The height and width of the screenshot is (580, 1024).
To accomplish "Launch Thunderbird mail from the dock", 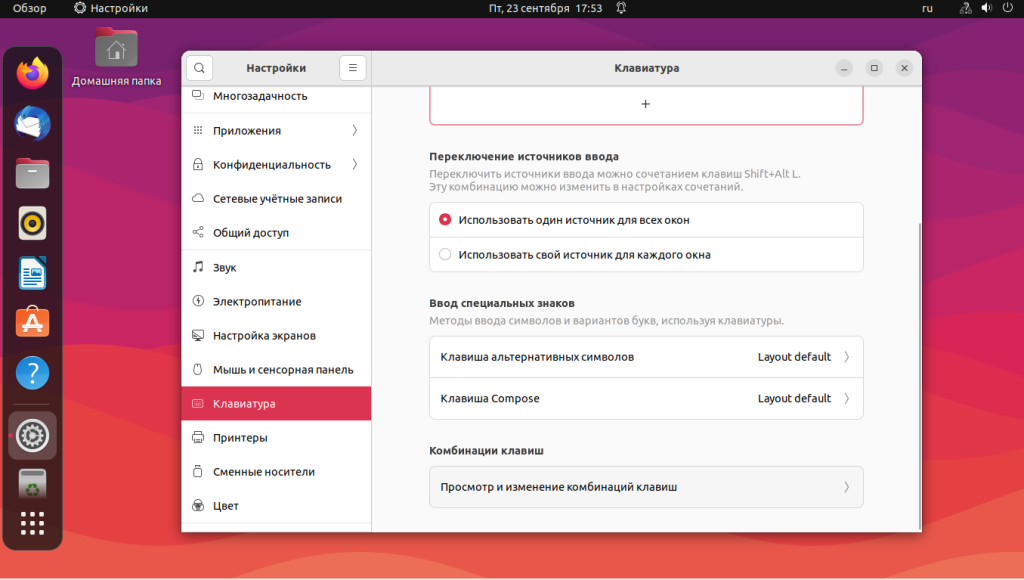I will click(32, 123).
